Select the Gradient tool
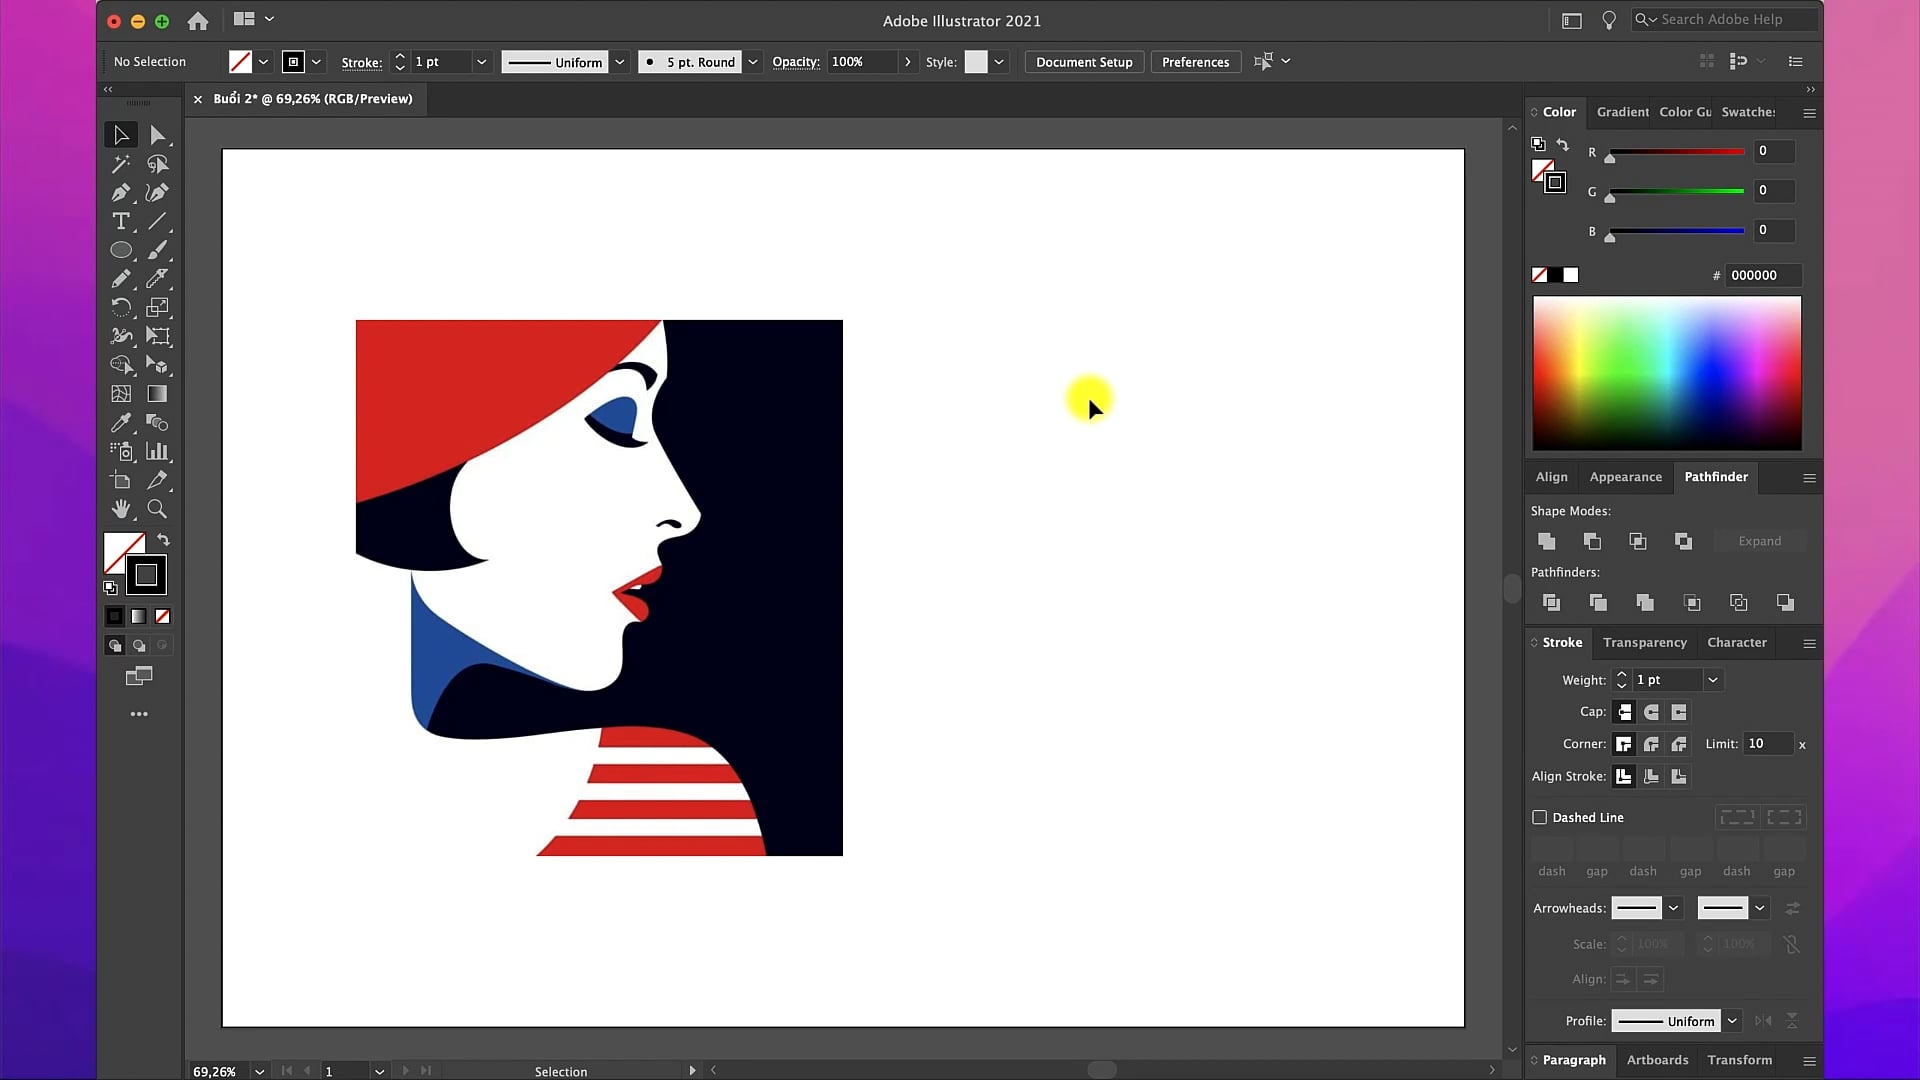The image size is (1920, 1080). click(x=157, y=394)
